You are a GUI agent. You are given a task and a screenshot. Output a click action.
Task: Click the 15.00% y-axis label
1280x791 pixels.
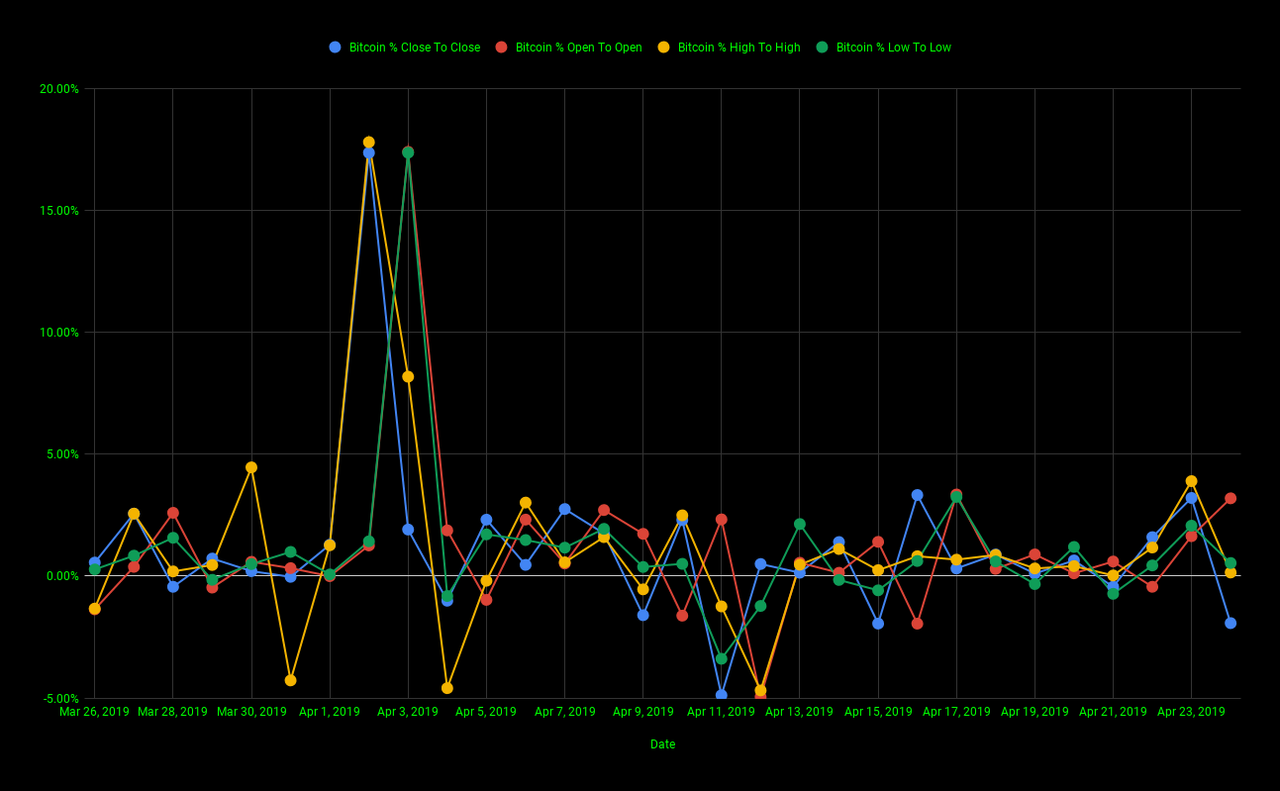click(59, 210)
